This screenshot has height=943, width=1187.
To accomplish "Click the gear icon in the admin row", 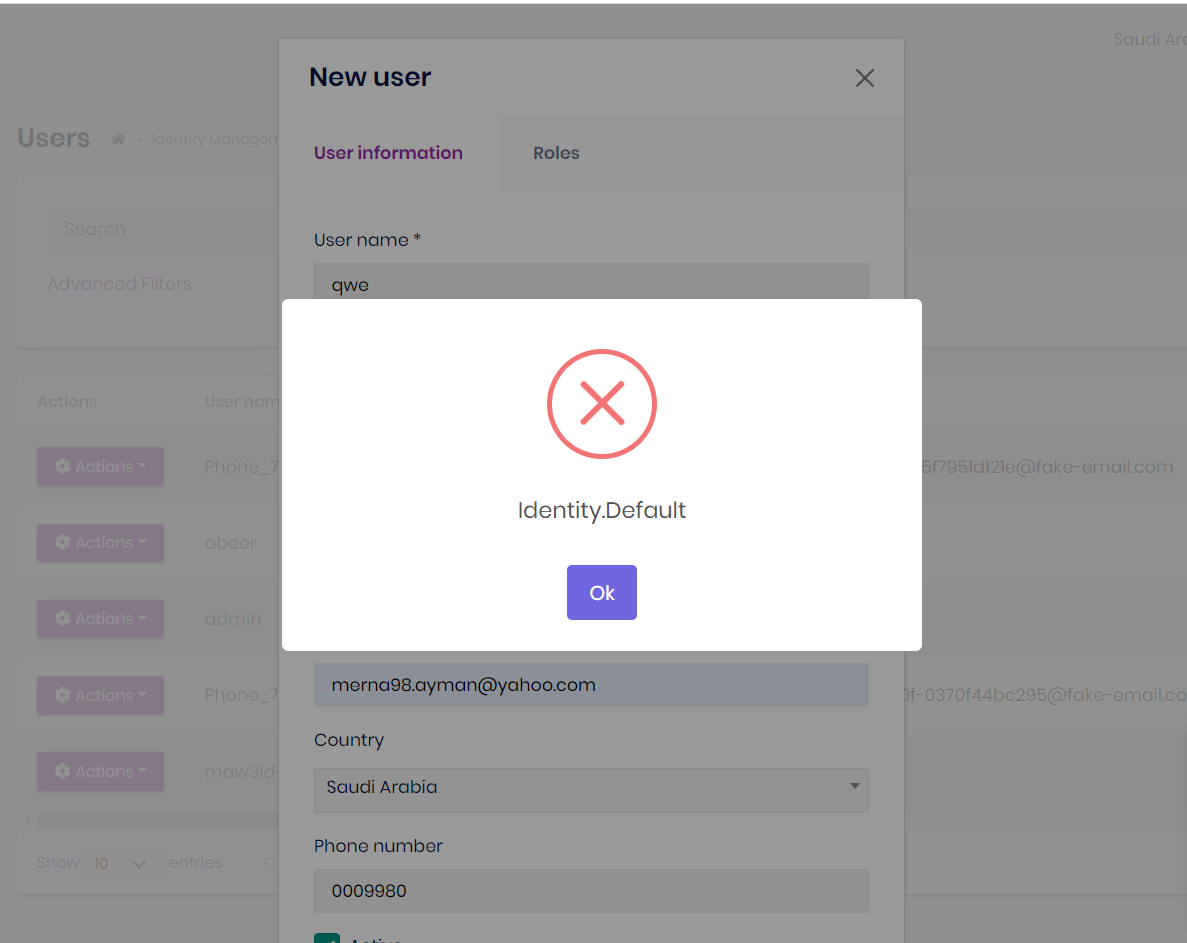I will click(x=63, y=618).
